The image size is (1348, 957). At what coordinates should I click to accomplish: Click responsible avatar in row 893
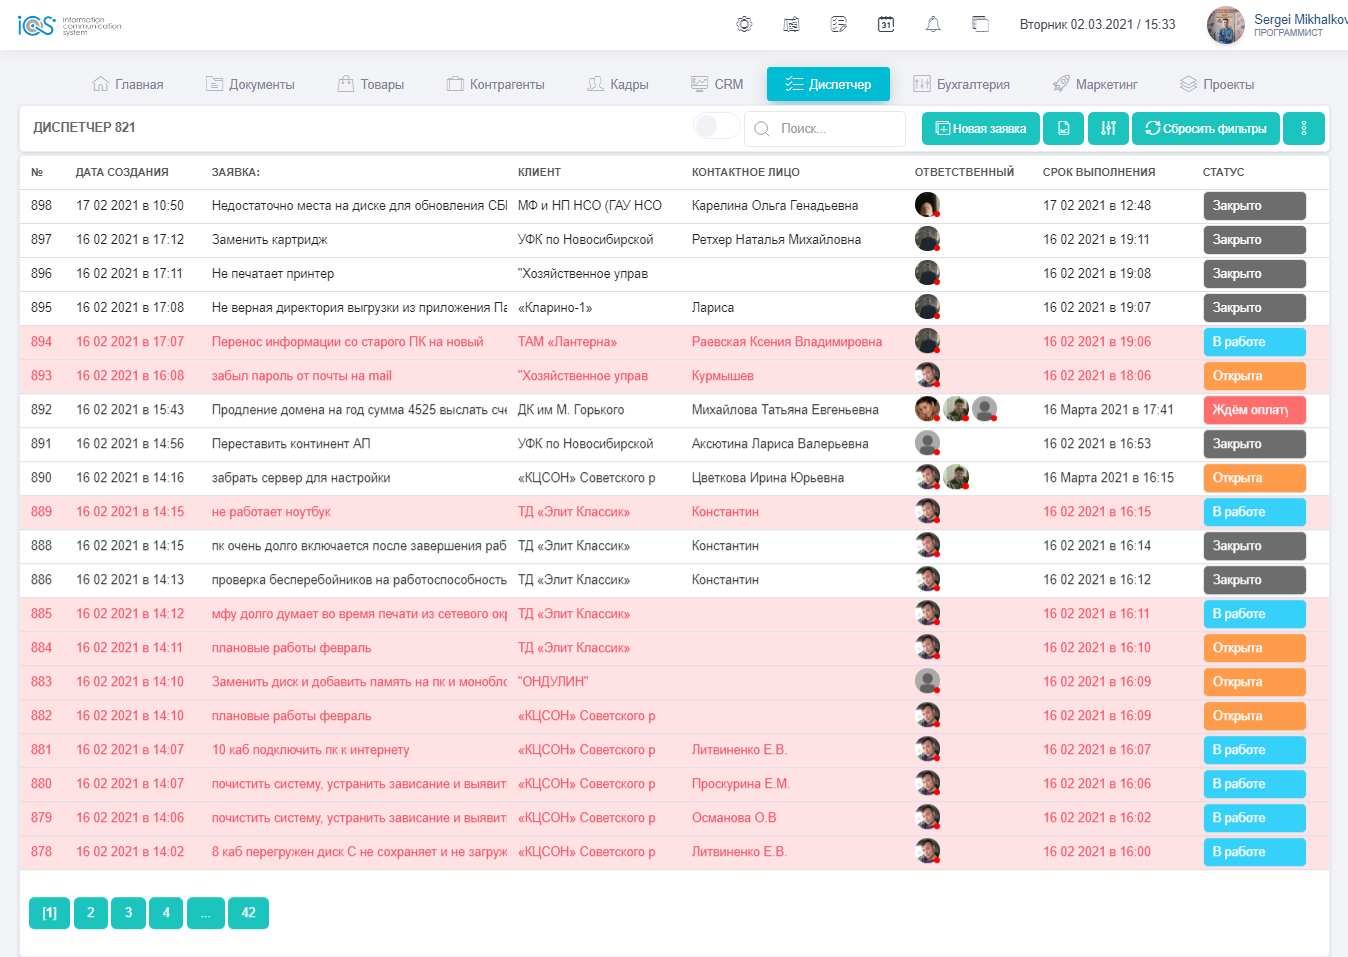coord(927,375)
